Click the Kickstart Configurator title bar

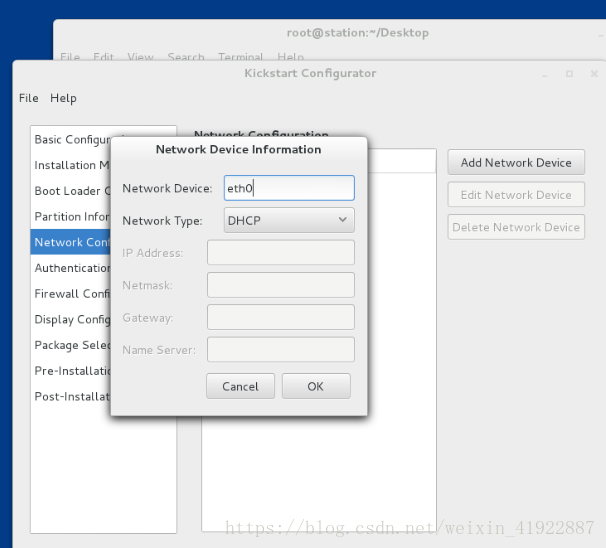click(x=310, y=73)
